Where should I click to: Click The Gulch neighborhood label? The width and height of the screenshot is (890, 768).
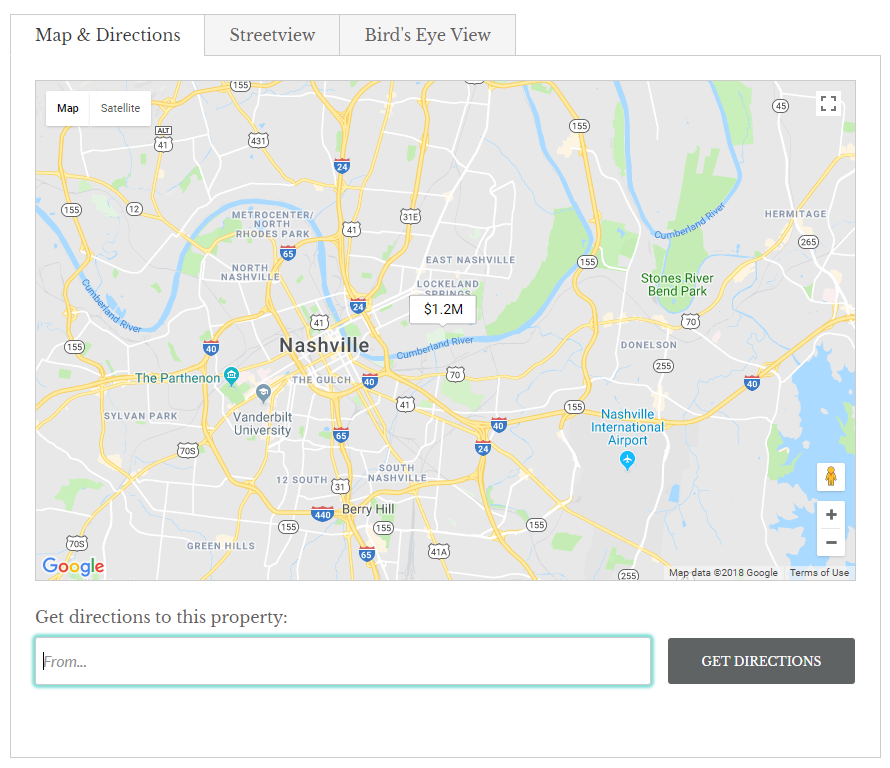click(x=321, y=380)
